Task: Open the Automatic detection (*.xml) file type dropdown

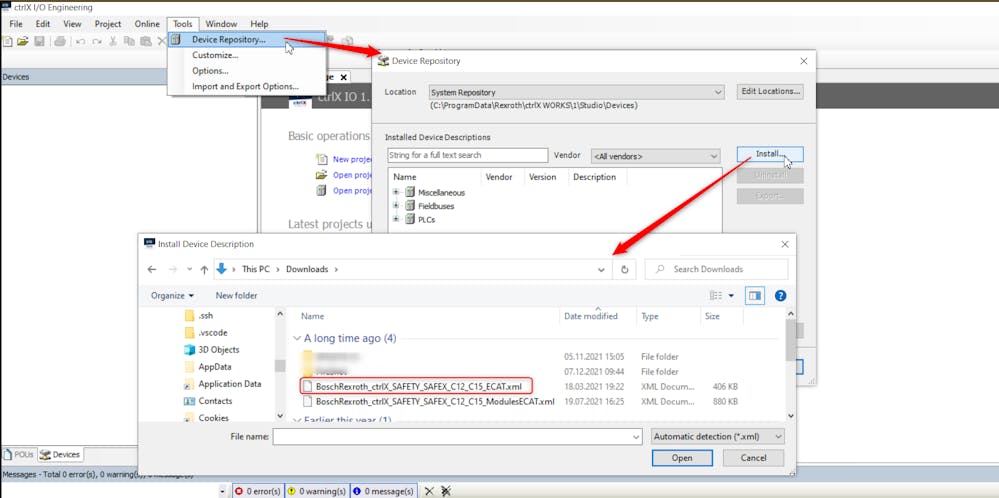Action: tap(718, 437)
